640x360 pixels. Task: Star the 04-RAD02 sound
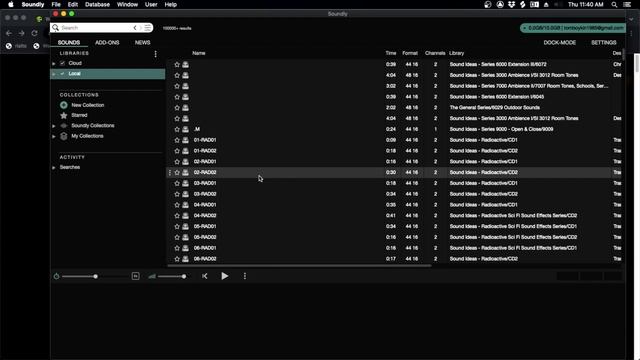click(x=177, y=216)
